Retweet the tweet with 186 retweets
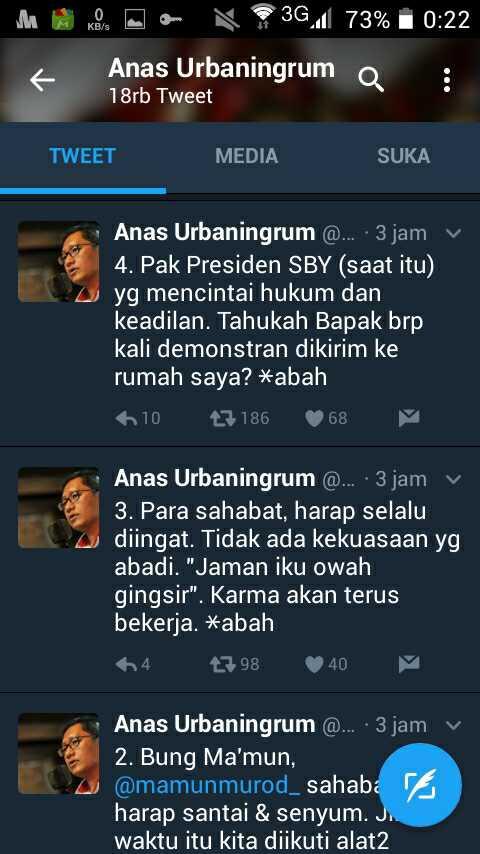The height and width of the screenshot is (854, 480). [223, 418]
